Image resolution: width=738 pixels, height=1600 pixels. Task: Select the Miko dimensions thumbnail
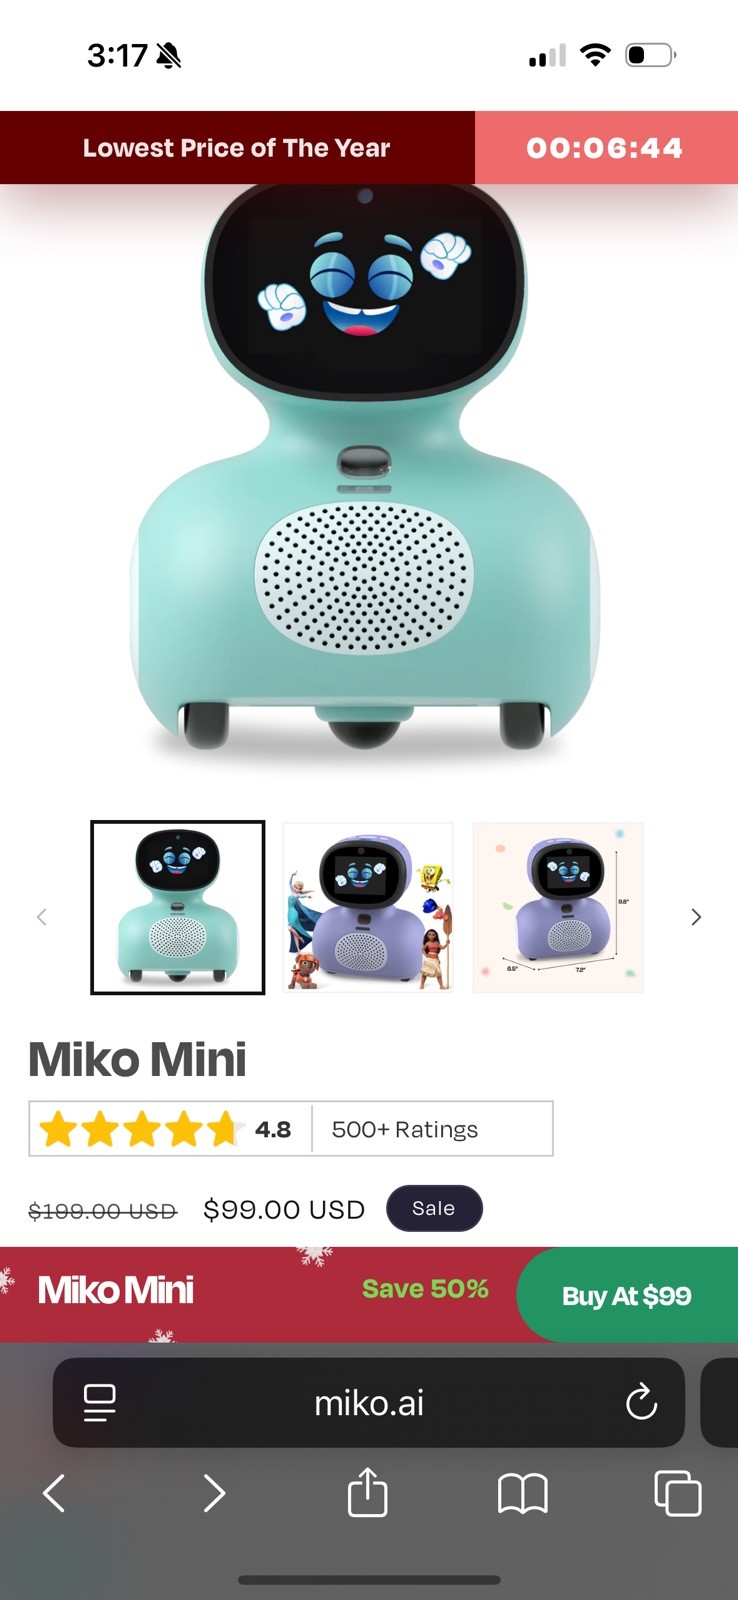point(558,908)
